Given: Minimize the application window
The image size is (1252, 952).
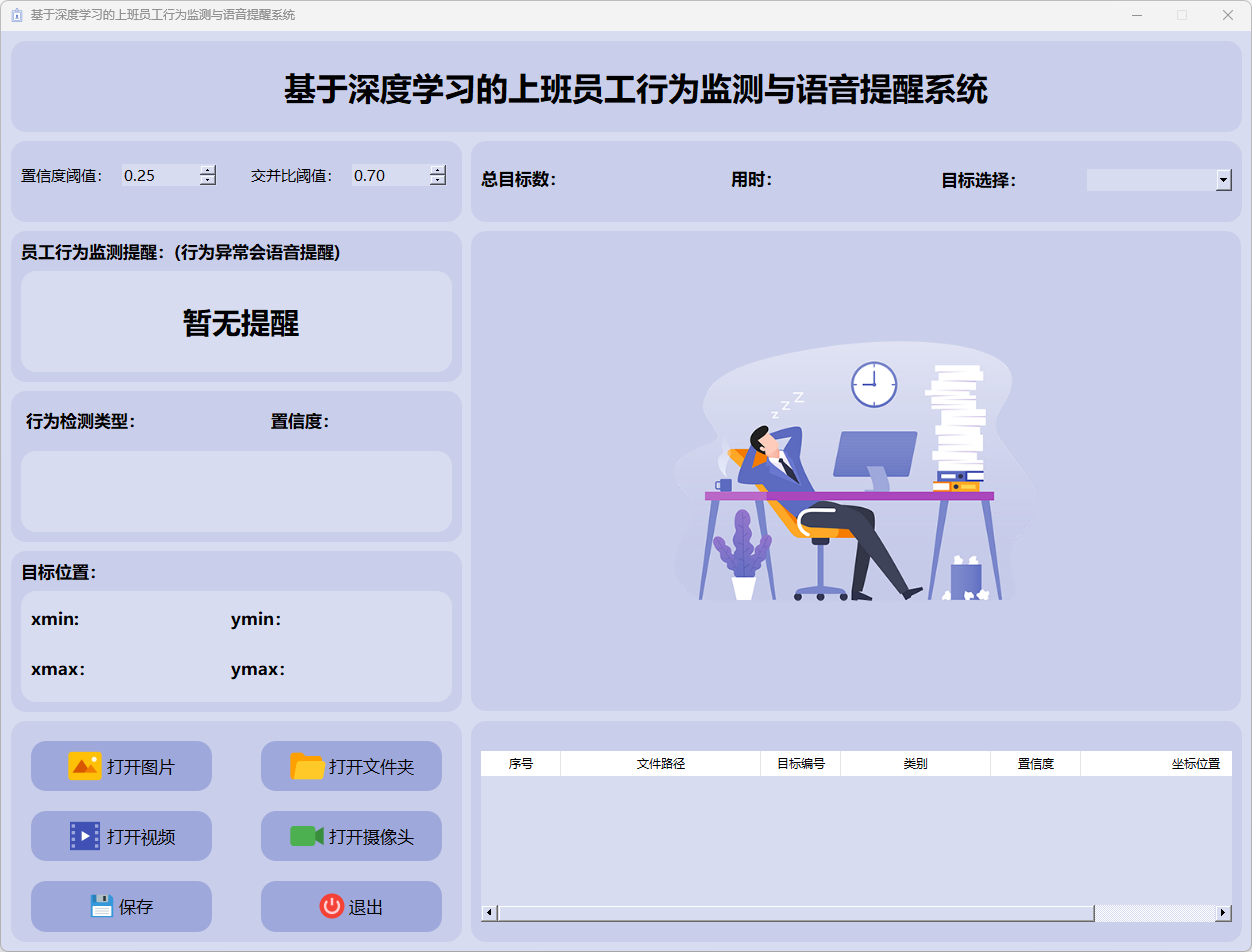Looking at the screenshot, I should point(1136,15).
